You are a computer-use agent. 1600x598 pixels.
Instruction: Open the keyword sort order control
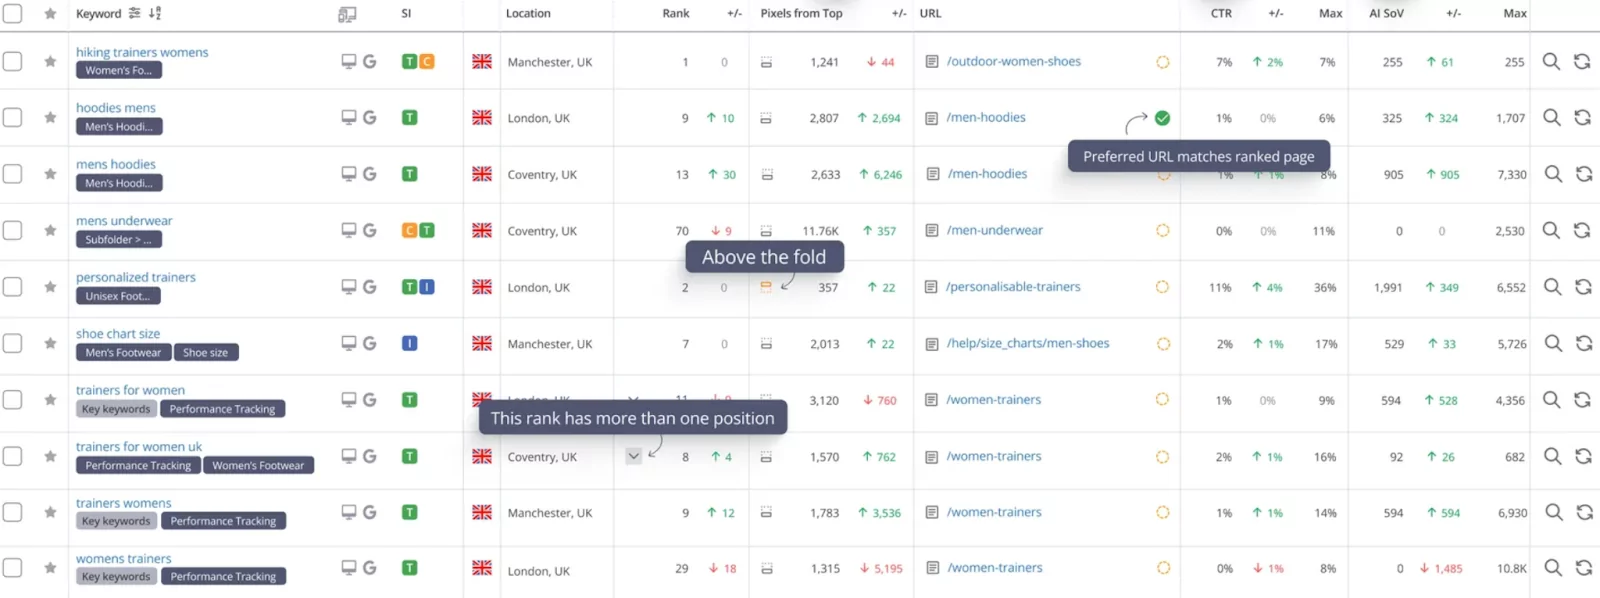(x=155, y=13)
